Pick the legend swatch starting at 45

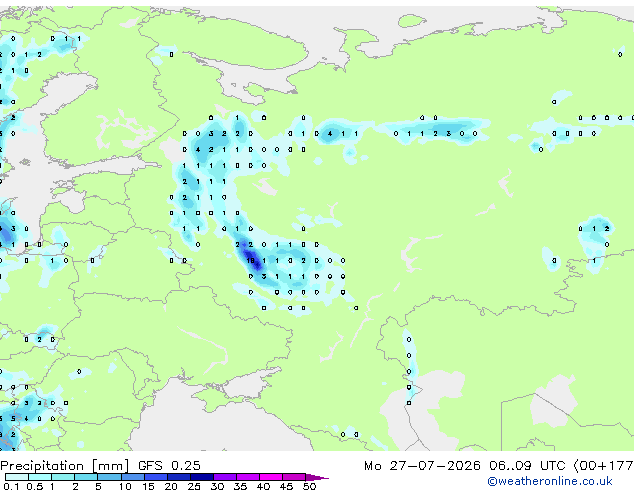pos(294,477)
